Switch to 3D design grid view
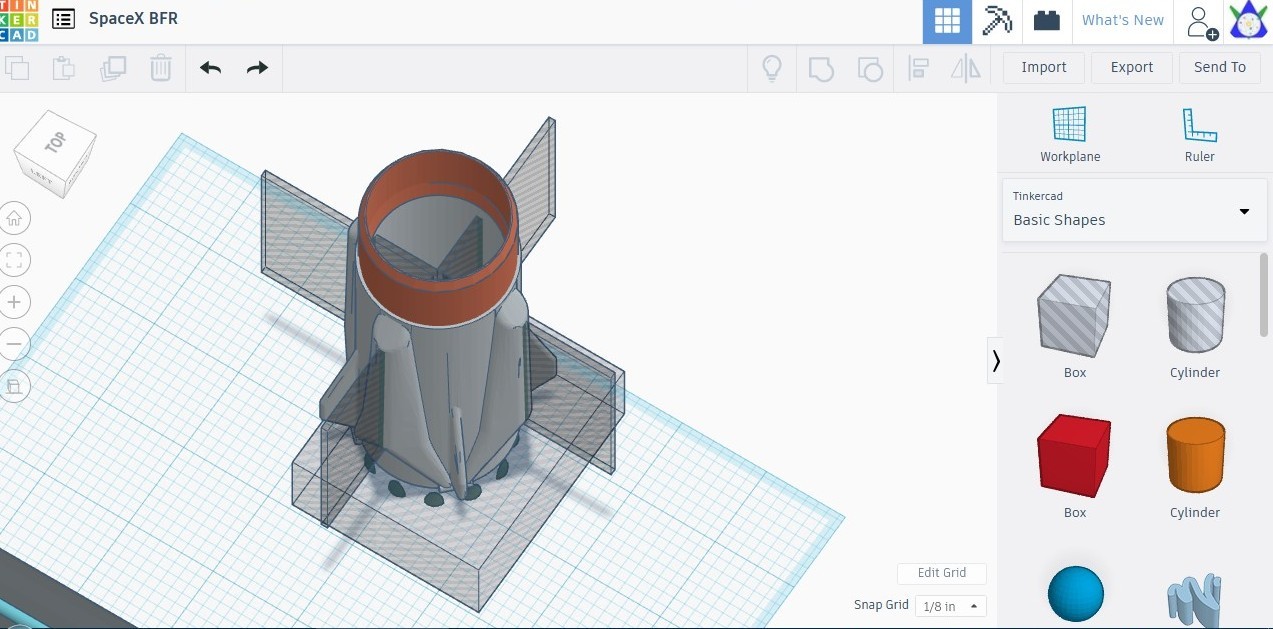Viewport: 1273px width, 629px height. 947,21
